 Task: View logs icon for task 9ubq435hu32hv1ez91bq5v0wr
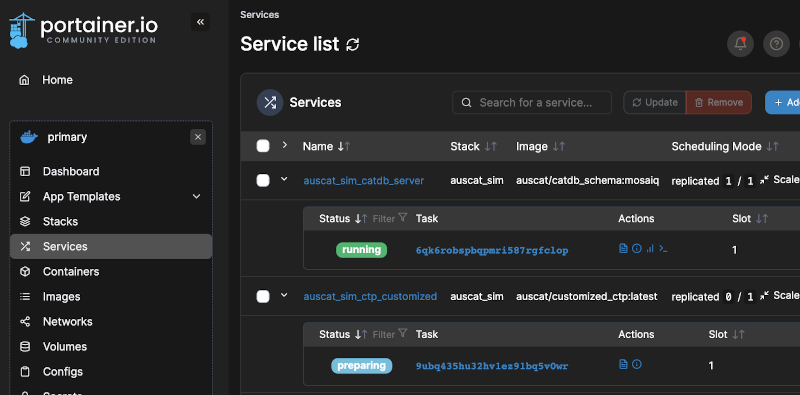[622, 364]
